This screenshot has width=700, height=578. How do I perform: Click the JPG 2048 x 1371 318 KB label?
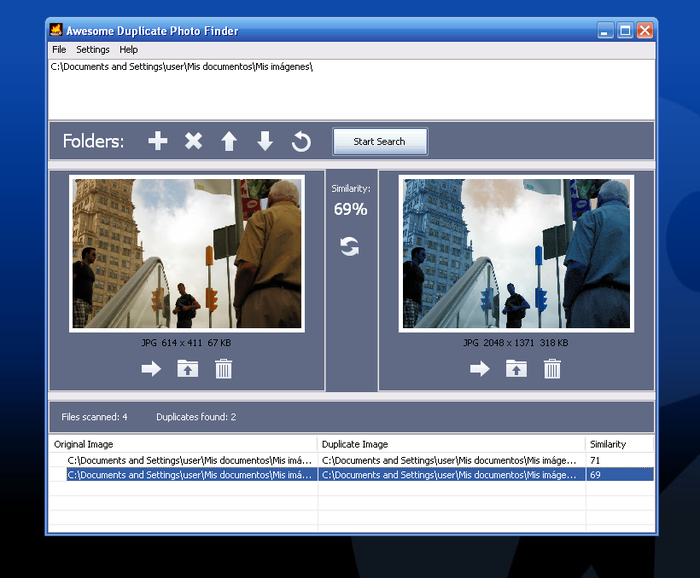[x=516, y=343]
